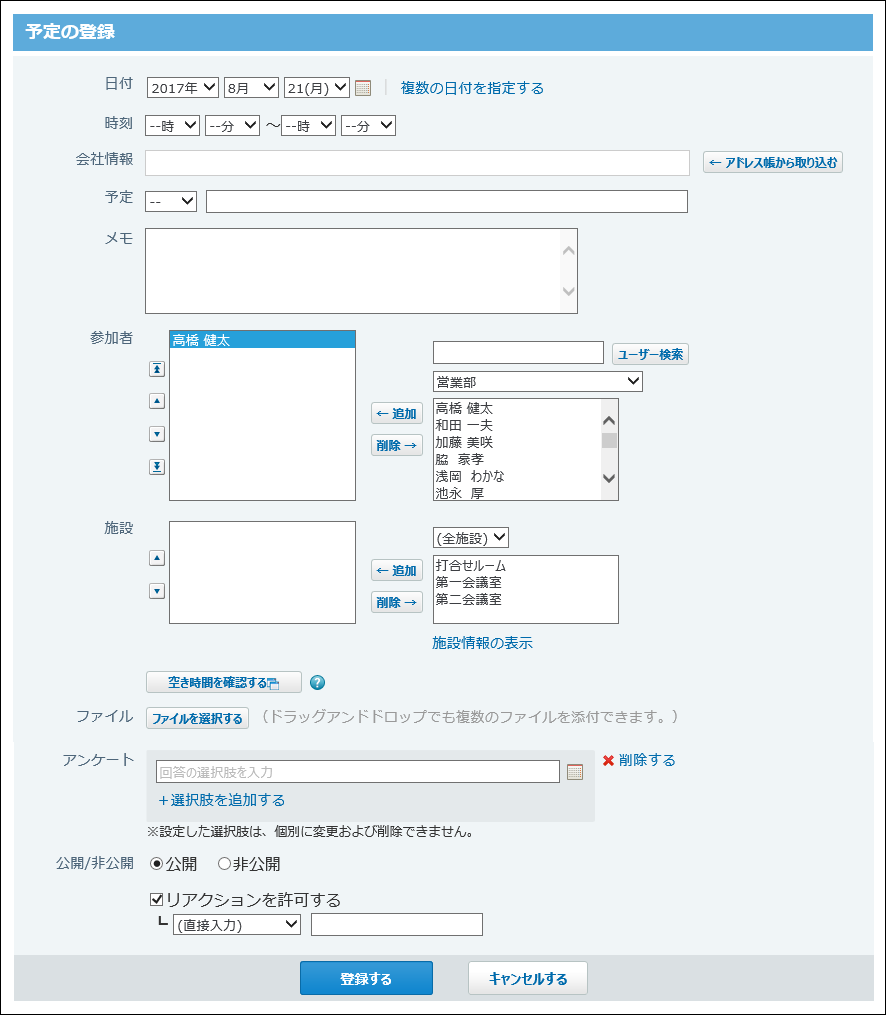Open the year dropdown 2017年
This screenshot has height=1015, width=886.
click(183, 87)
